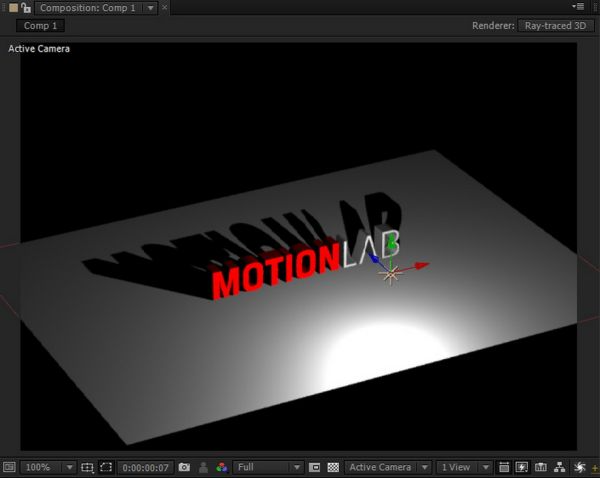Click the Comp 1 breadcrumb button
The width and height of the screenshot is (600, 478).
(x=40, y=26)
